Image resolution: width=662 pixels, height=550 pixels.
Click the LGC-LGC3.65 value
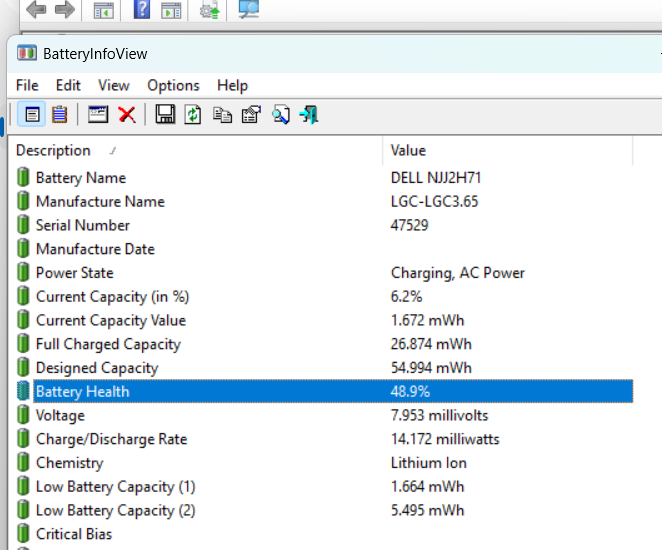pos(434,201)
